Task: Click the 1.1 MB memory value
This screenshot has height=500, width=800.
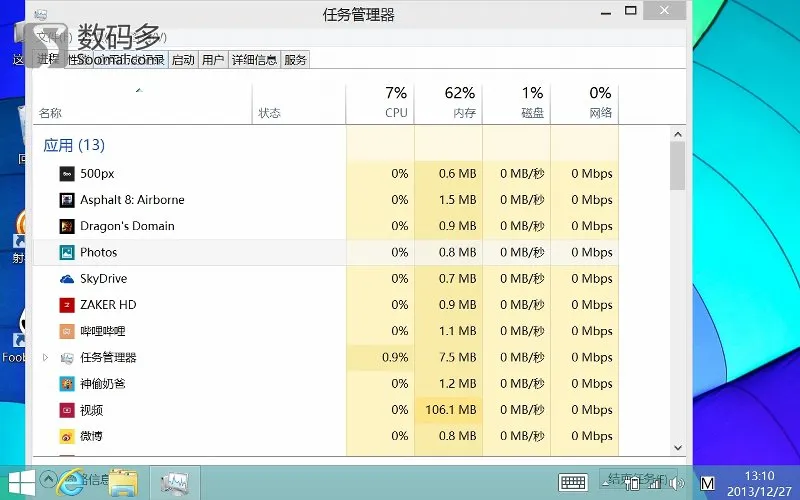Action: click(x=457, y=331)
